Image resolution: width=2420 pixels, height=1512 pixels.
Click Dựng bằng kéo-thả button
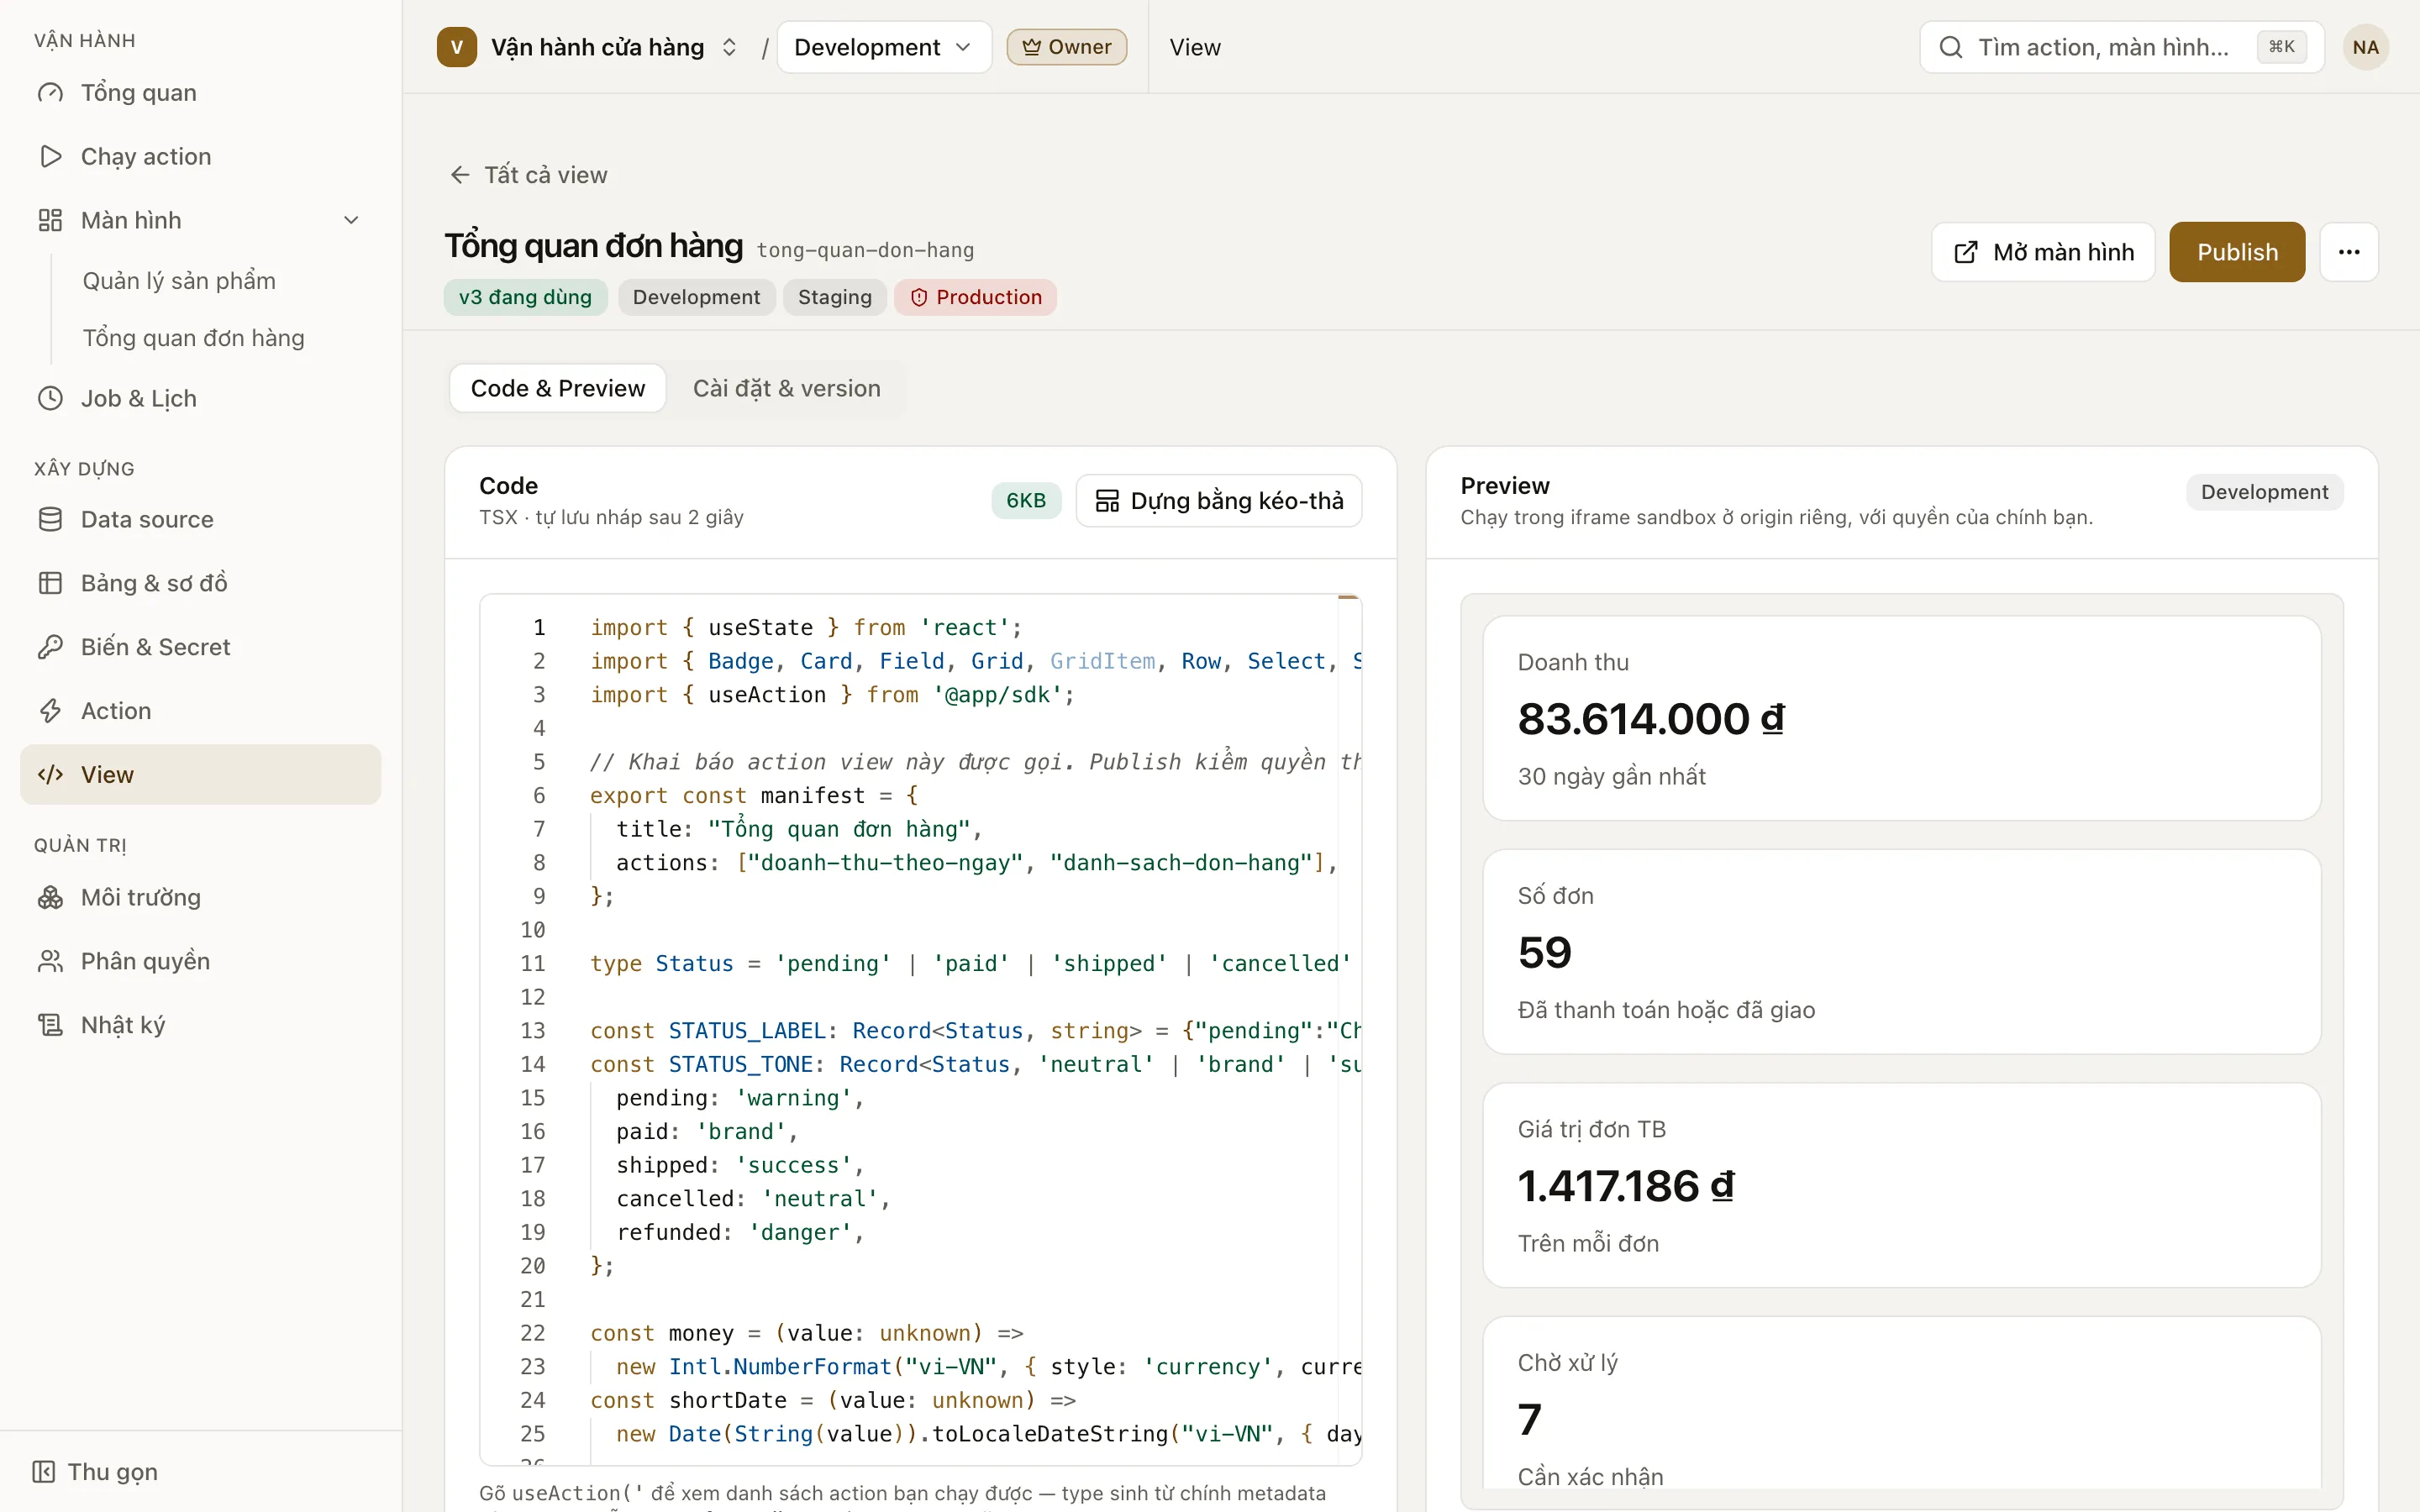coord(1219,501)
